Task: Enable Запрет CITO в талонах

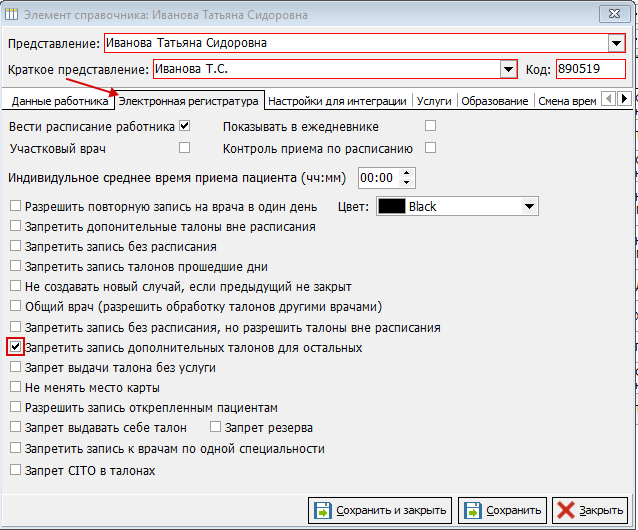Action: tap(15, 470)
